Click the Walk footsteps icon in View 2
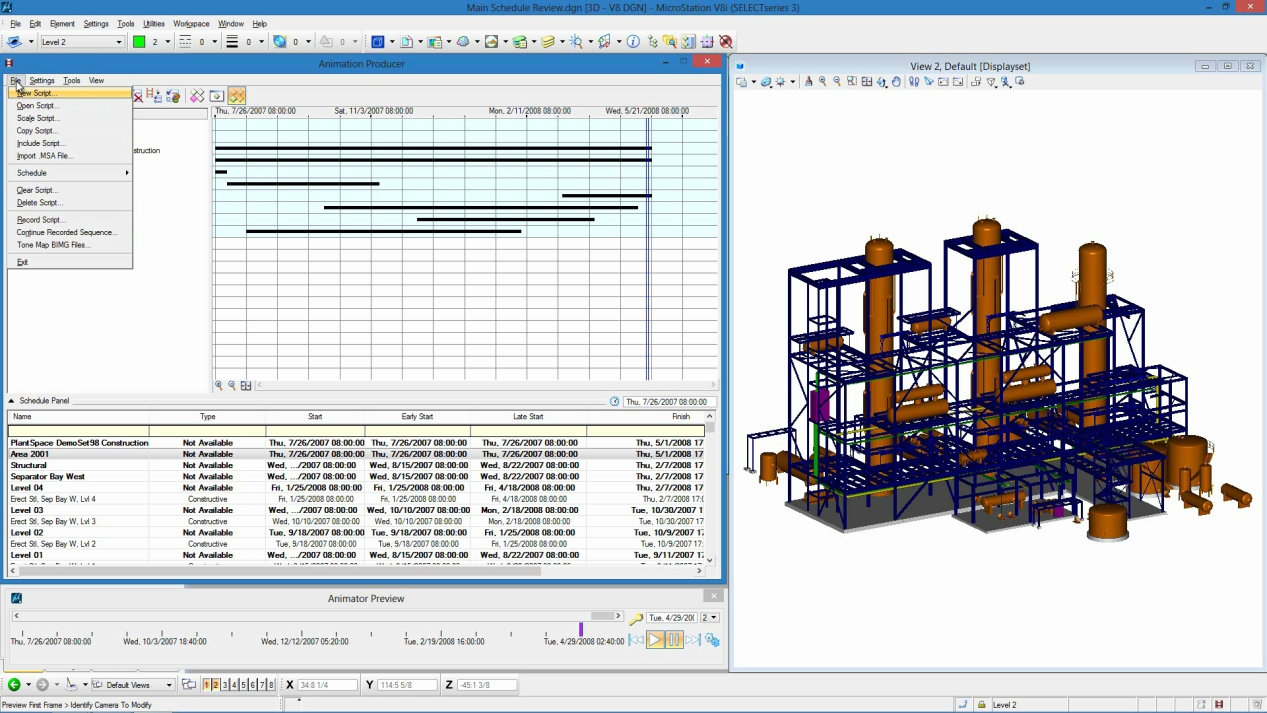The width and height of the screenshot is (1267, 713). [x=914, y=82]
